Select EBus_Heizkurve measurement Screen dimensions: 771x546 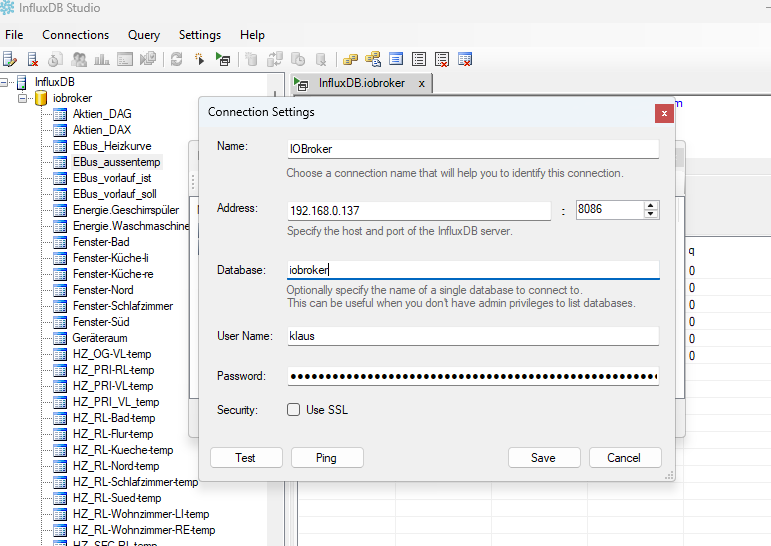(112, 146)
